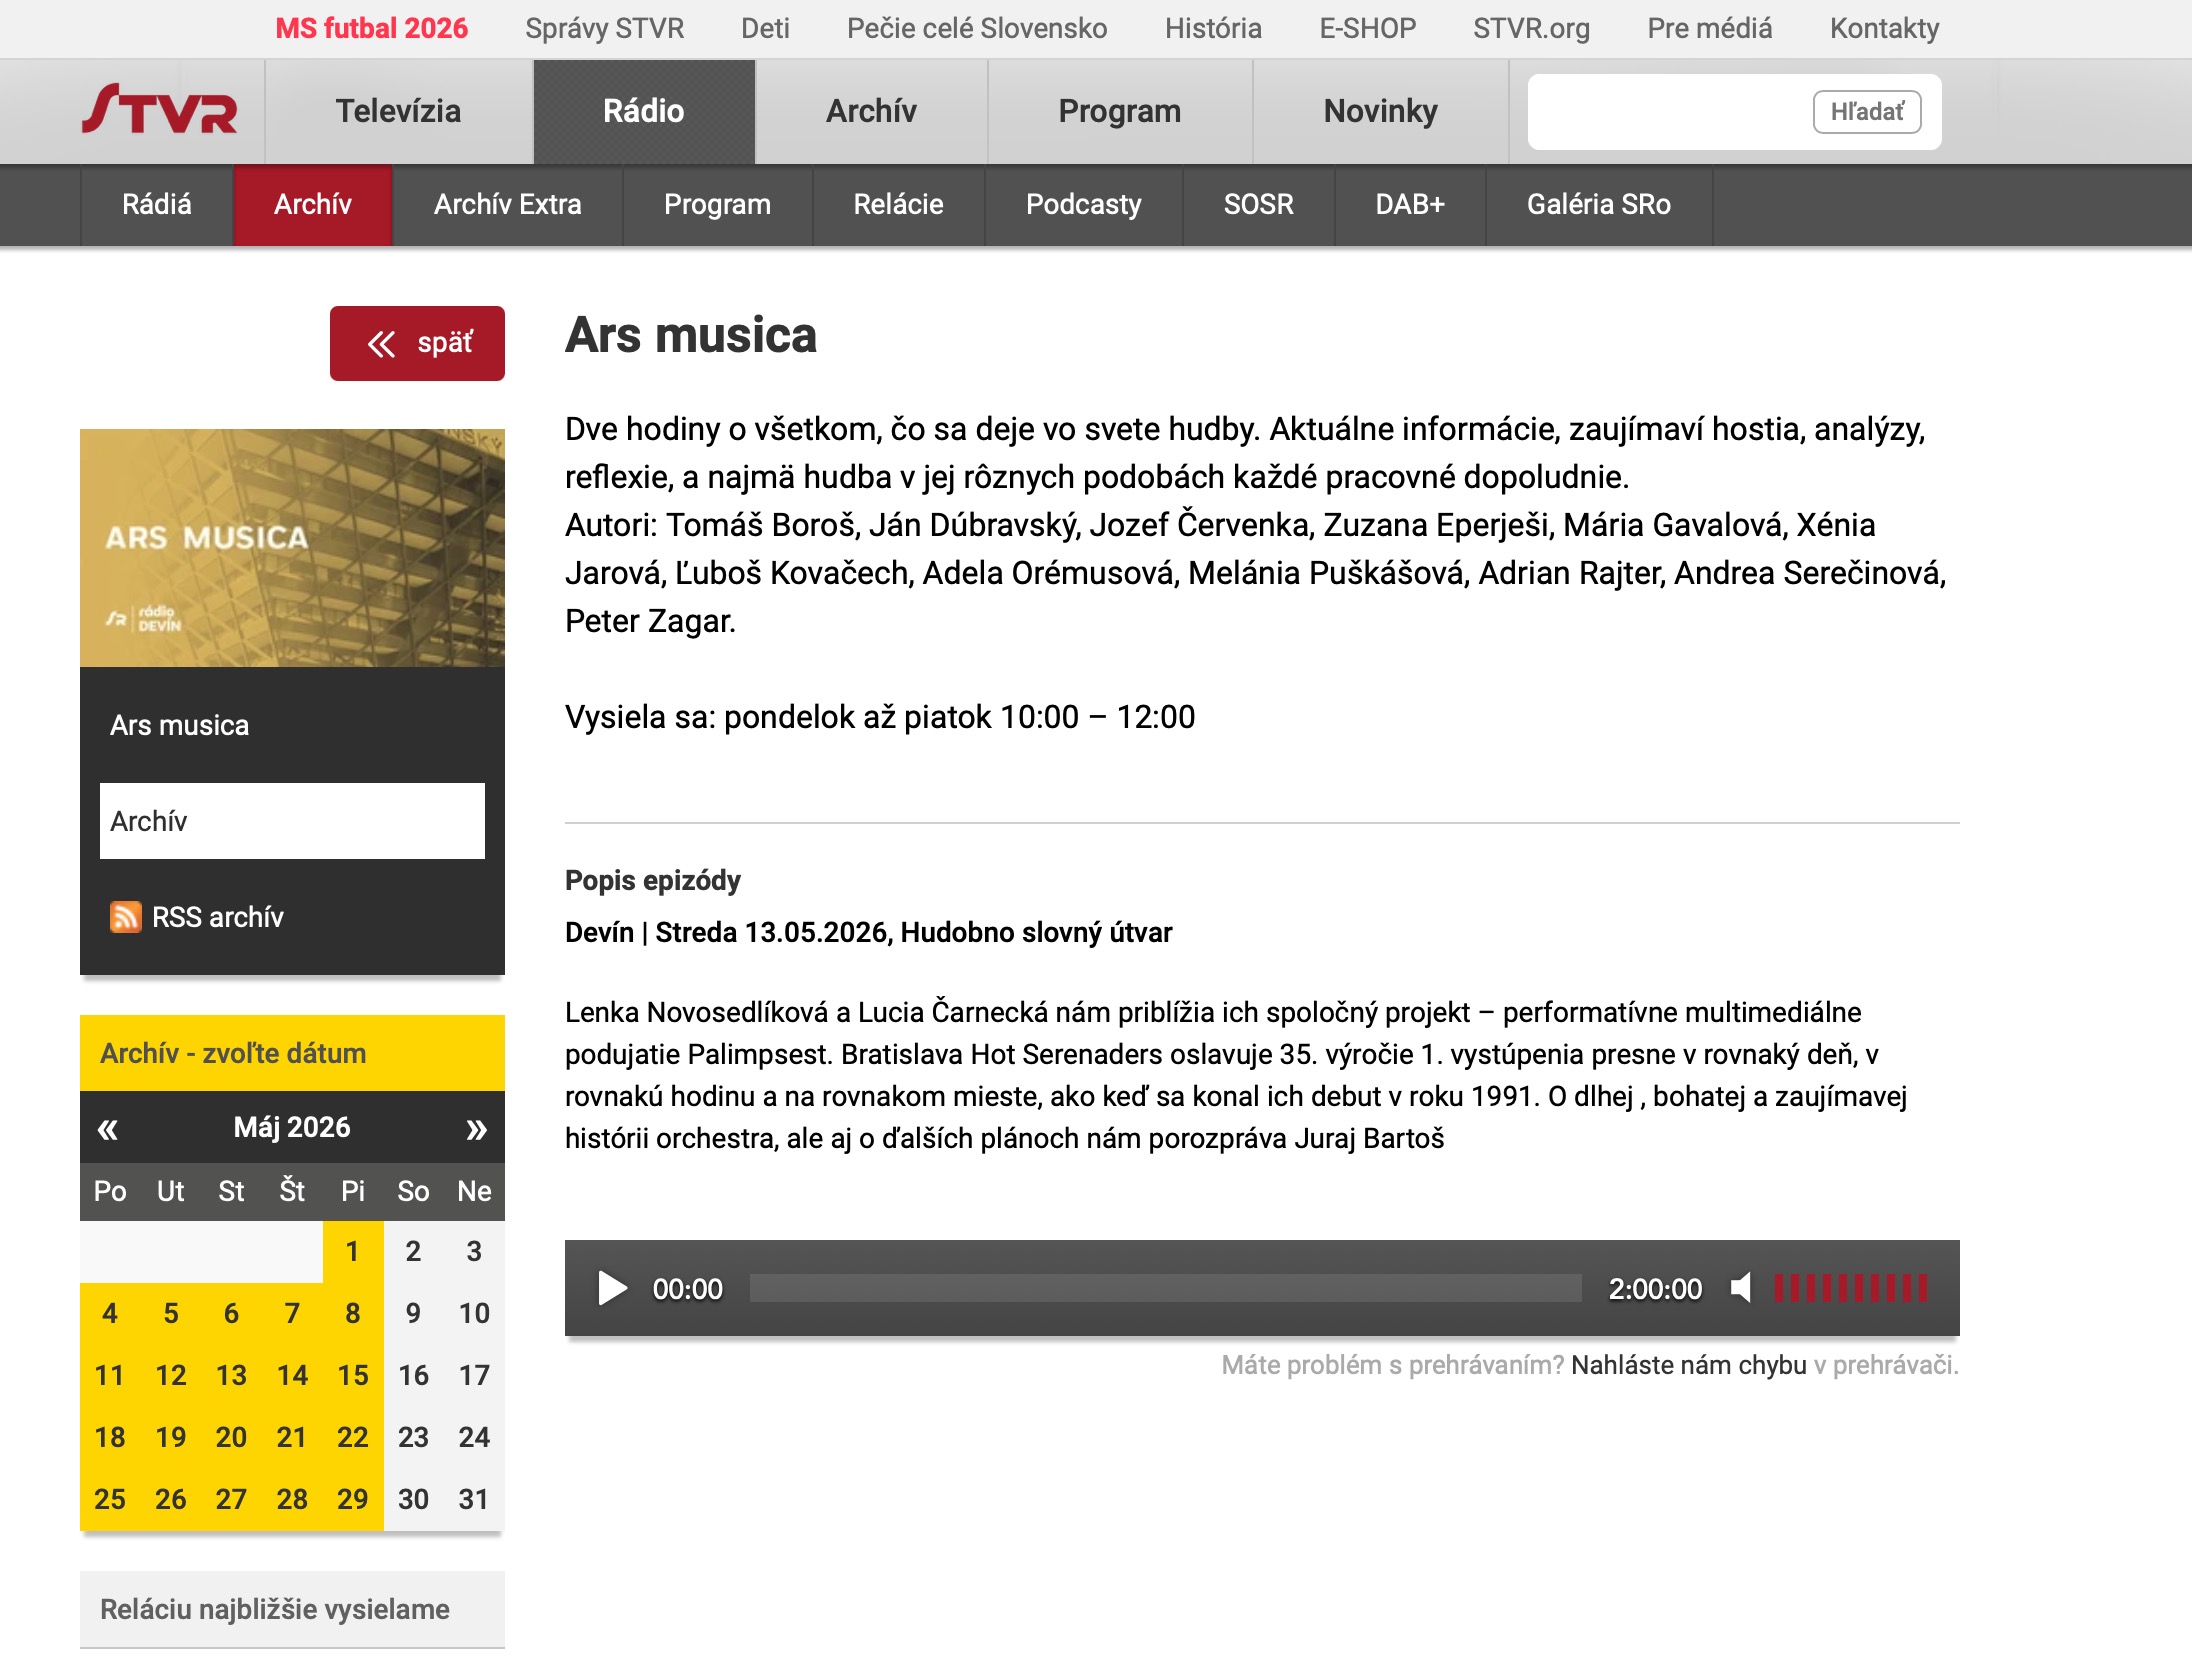This screenshot has width=2192, height=1658.
Task: Mute the audio player speaker icon
Action: pos(1741,1288)
